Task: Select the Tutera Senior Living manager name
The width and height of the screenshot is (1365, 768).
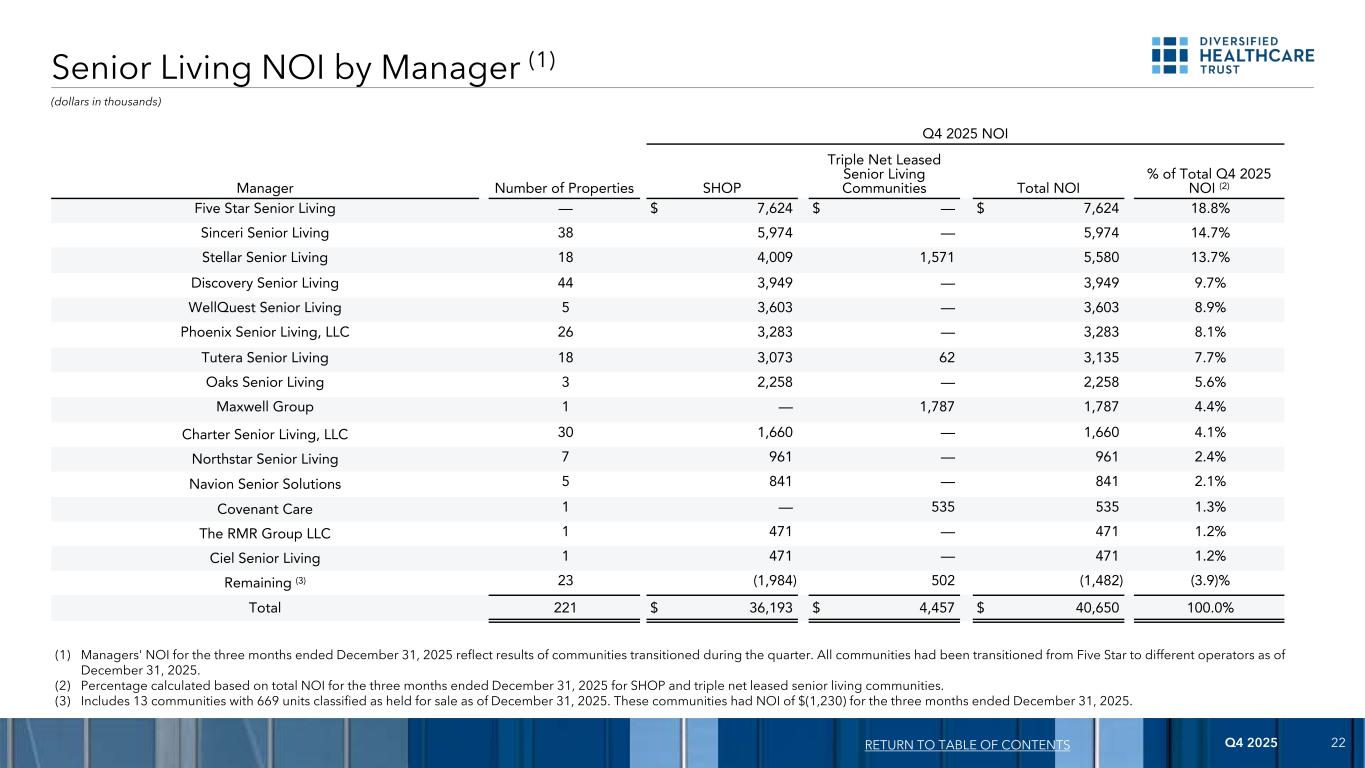Action: pyautogui.click(x=265, y=357)
